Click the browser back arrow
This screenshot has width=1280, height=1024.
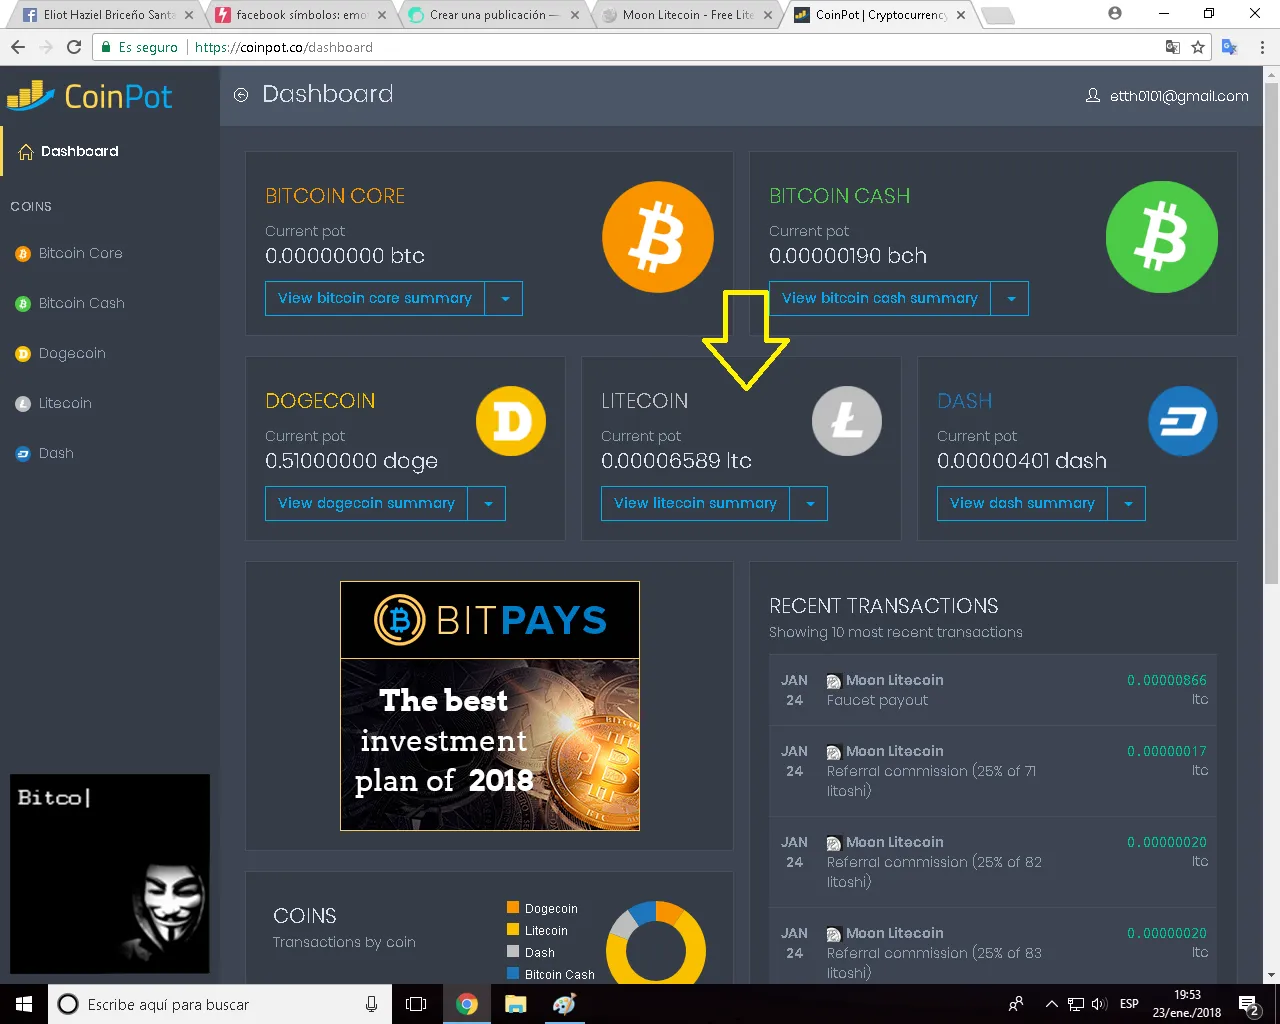tap(18, 47)
